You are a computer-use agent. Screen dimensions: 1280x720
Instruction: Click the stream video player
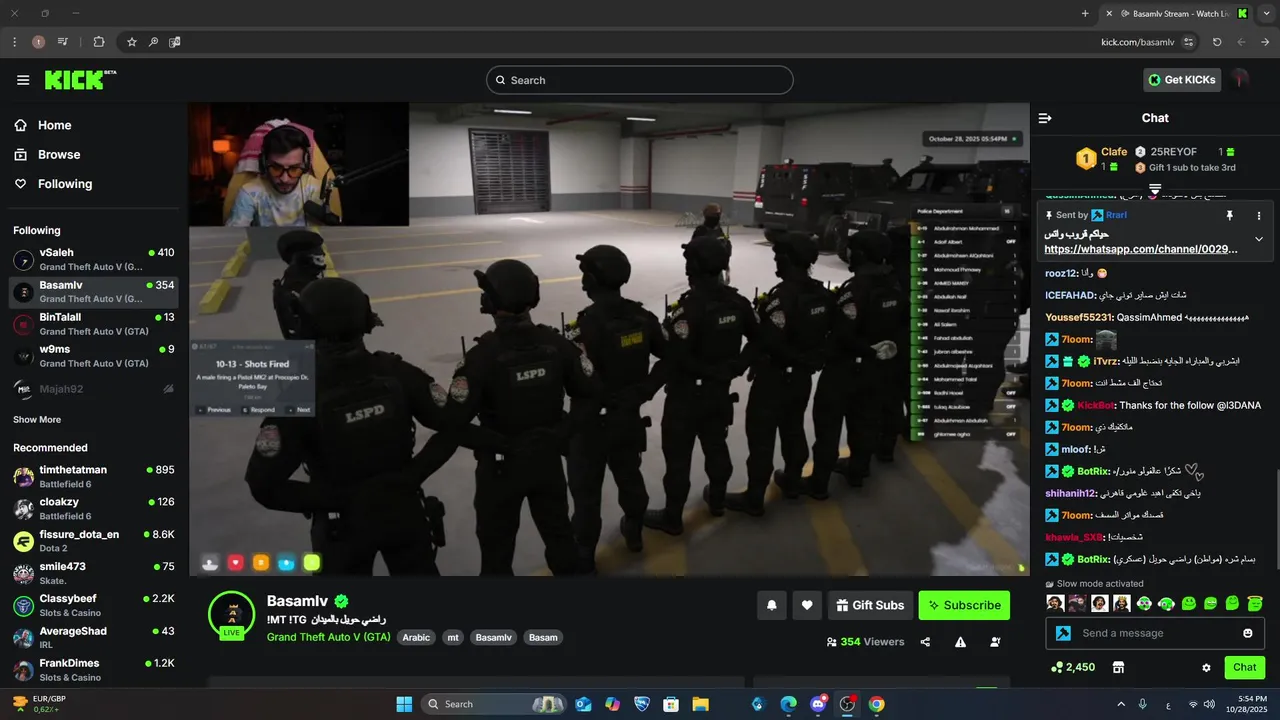pyautogui.click(x=609, y=339)
